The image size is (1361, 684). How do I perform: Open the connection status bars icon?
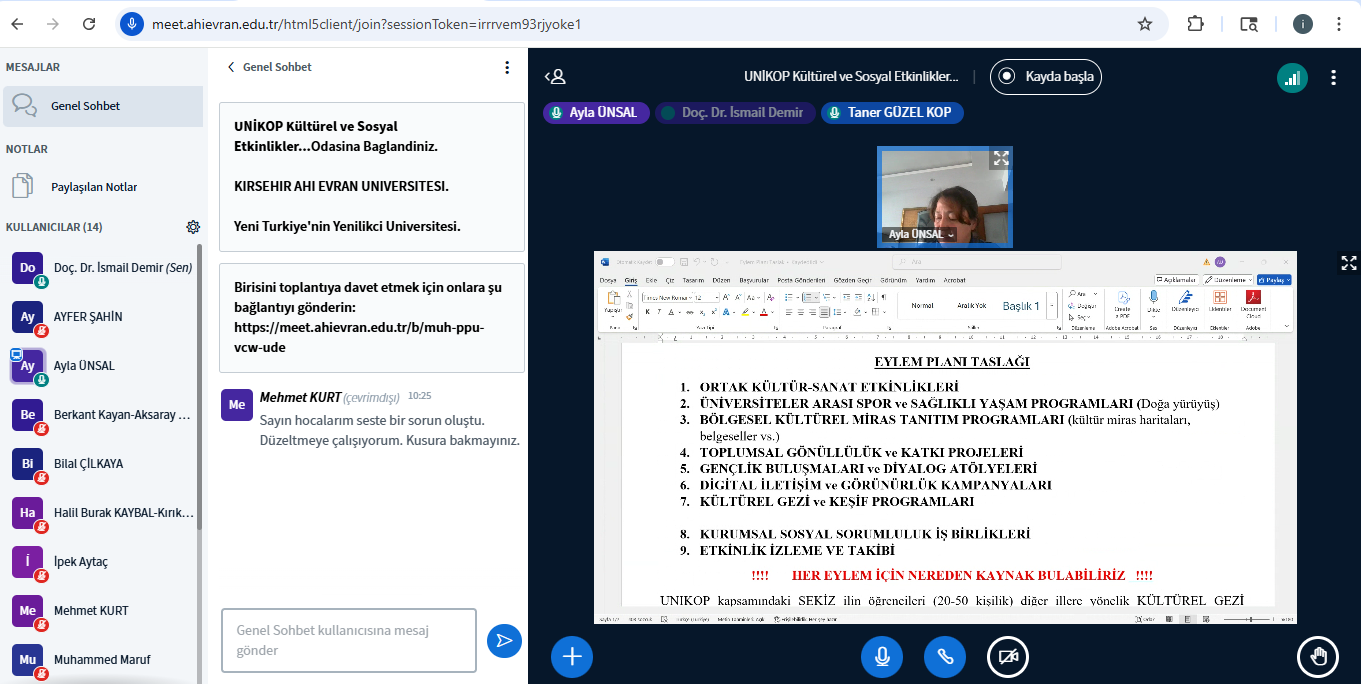pyautogui.click(x=1292, y=77)
